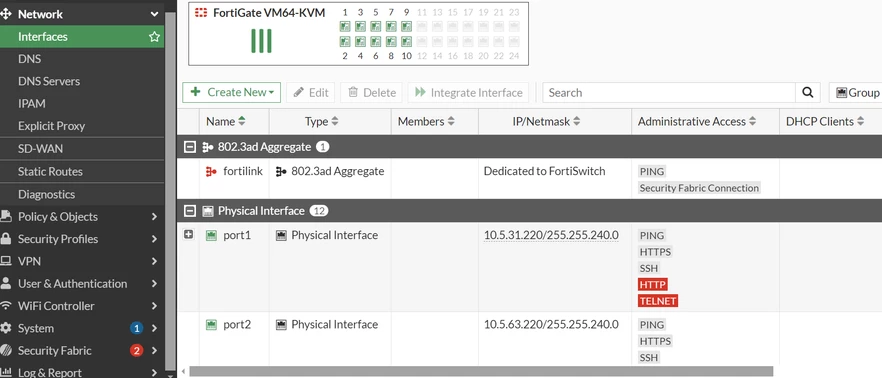Image resolution: width=882 pixels, height=378 pixels.
Task: Click port 1 on faceplate diagram
Action: (345, 26)
